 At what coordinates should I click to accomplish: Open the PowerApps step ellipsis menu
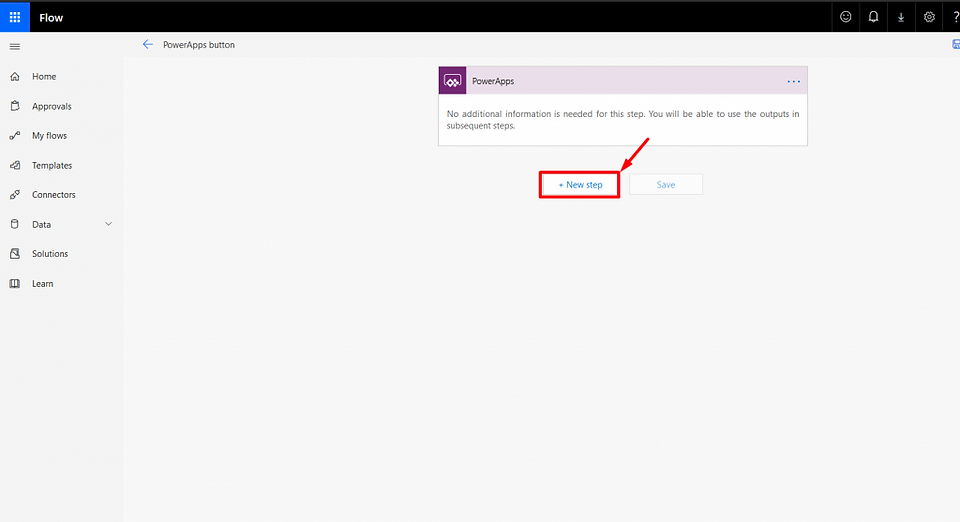coord(793,81)
